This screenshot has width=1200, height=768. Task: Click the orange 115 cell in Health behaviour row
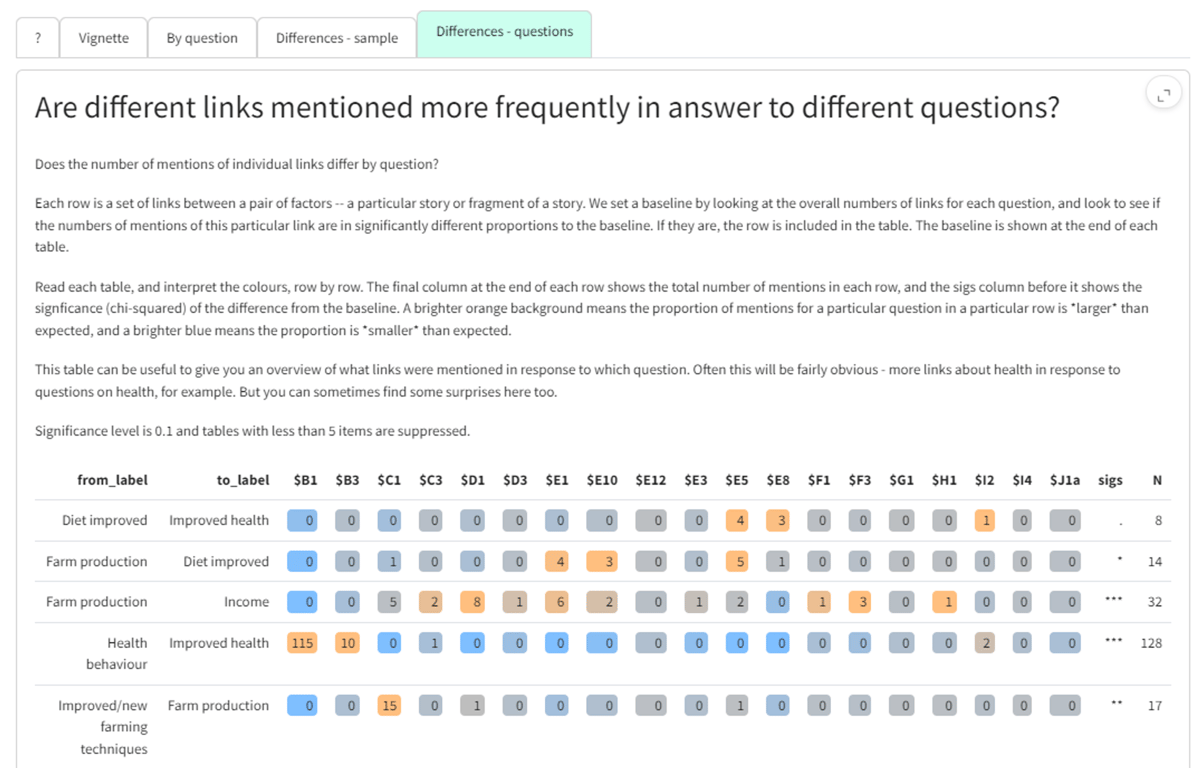tap(303, 643)
